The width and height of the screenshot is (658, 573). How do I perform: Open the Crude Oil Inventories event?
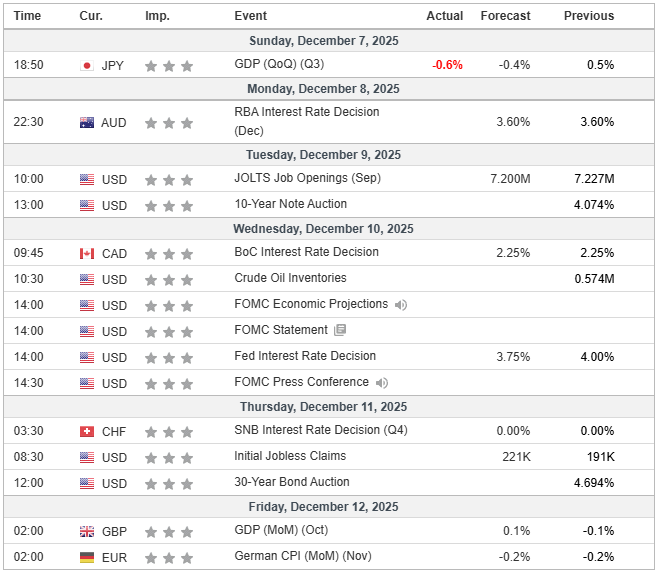click(x=290, y=278)
